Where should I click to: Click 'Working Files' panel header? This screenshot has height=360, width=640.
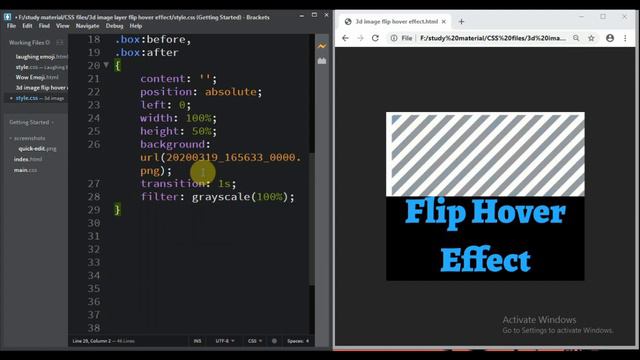[x=27, y=42]
